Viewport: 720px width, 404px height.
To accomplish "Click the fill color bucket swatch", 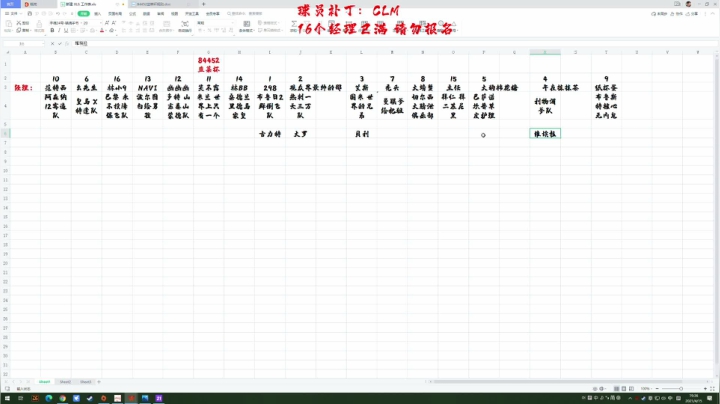I will pos(93,30).
